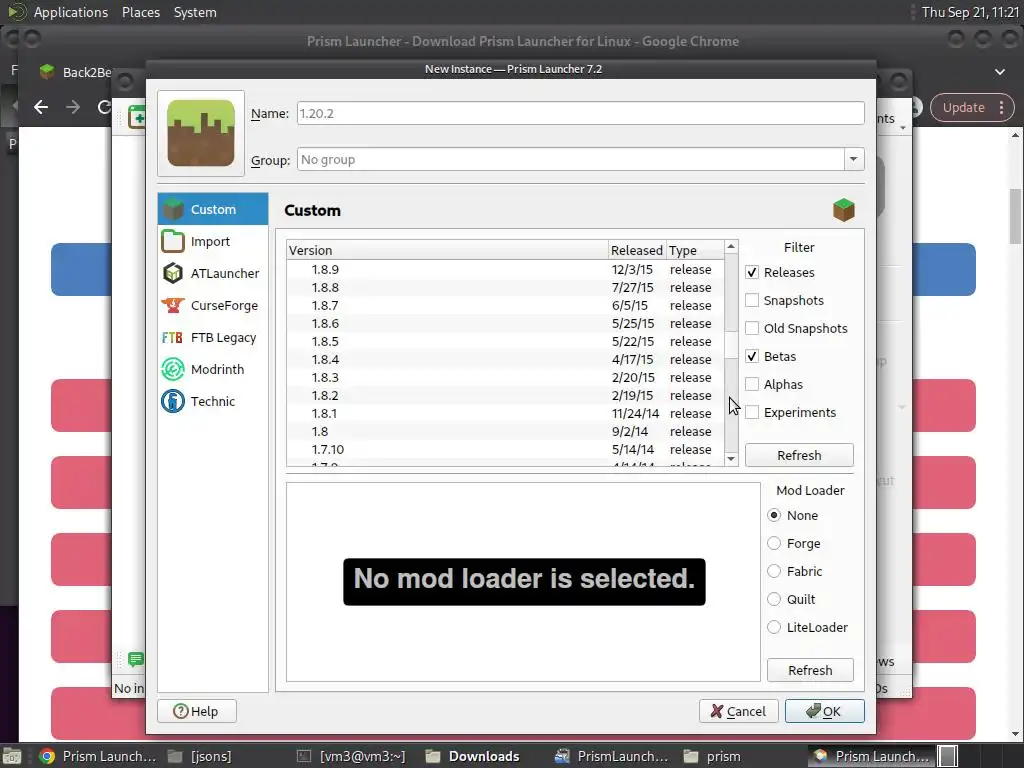
Task: Click the clock in the top panel
Action: 970,12
